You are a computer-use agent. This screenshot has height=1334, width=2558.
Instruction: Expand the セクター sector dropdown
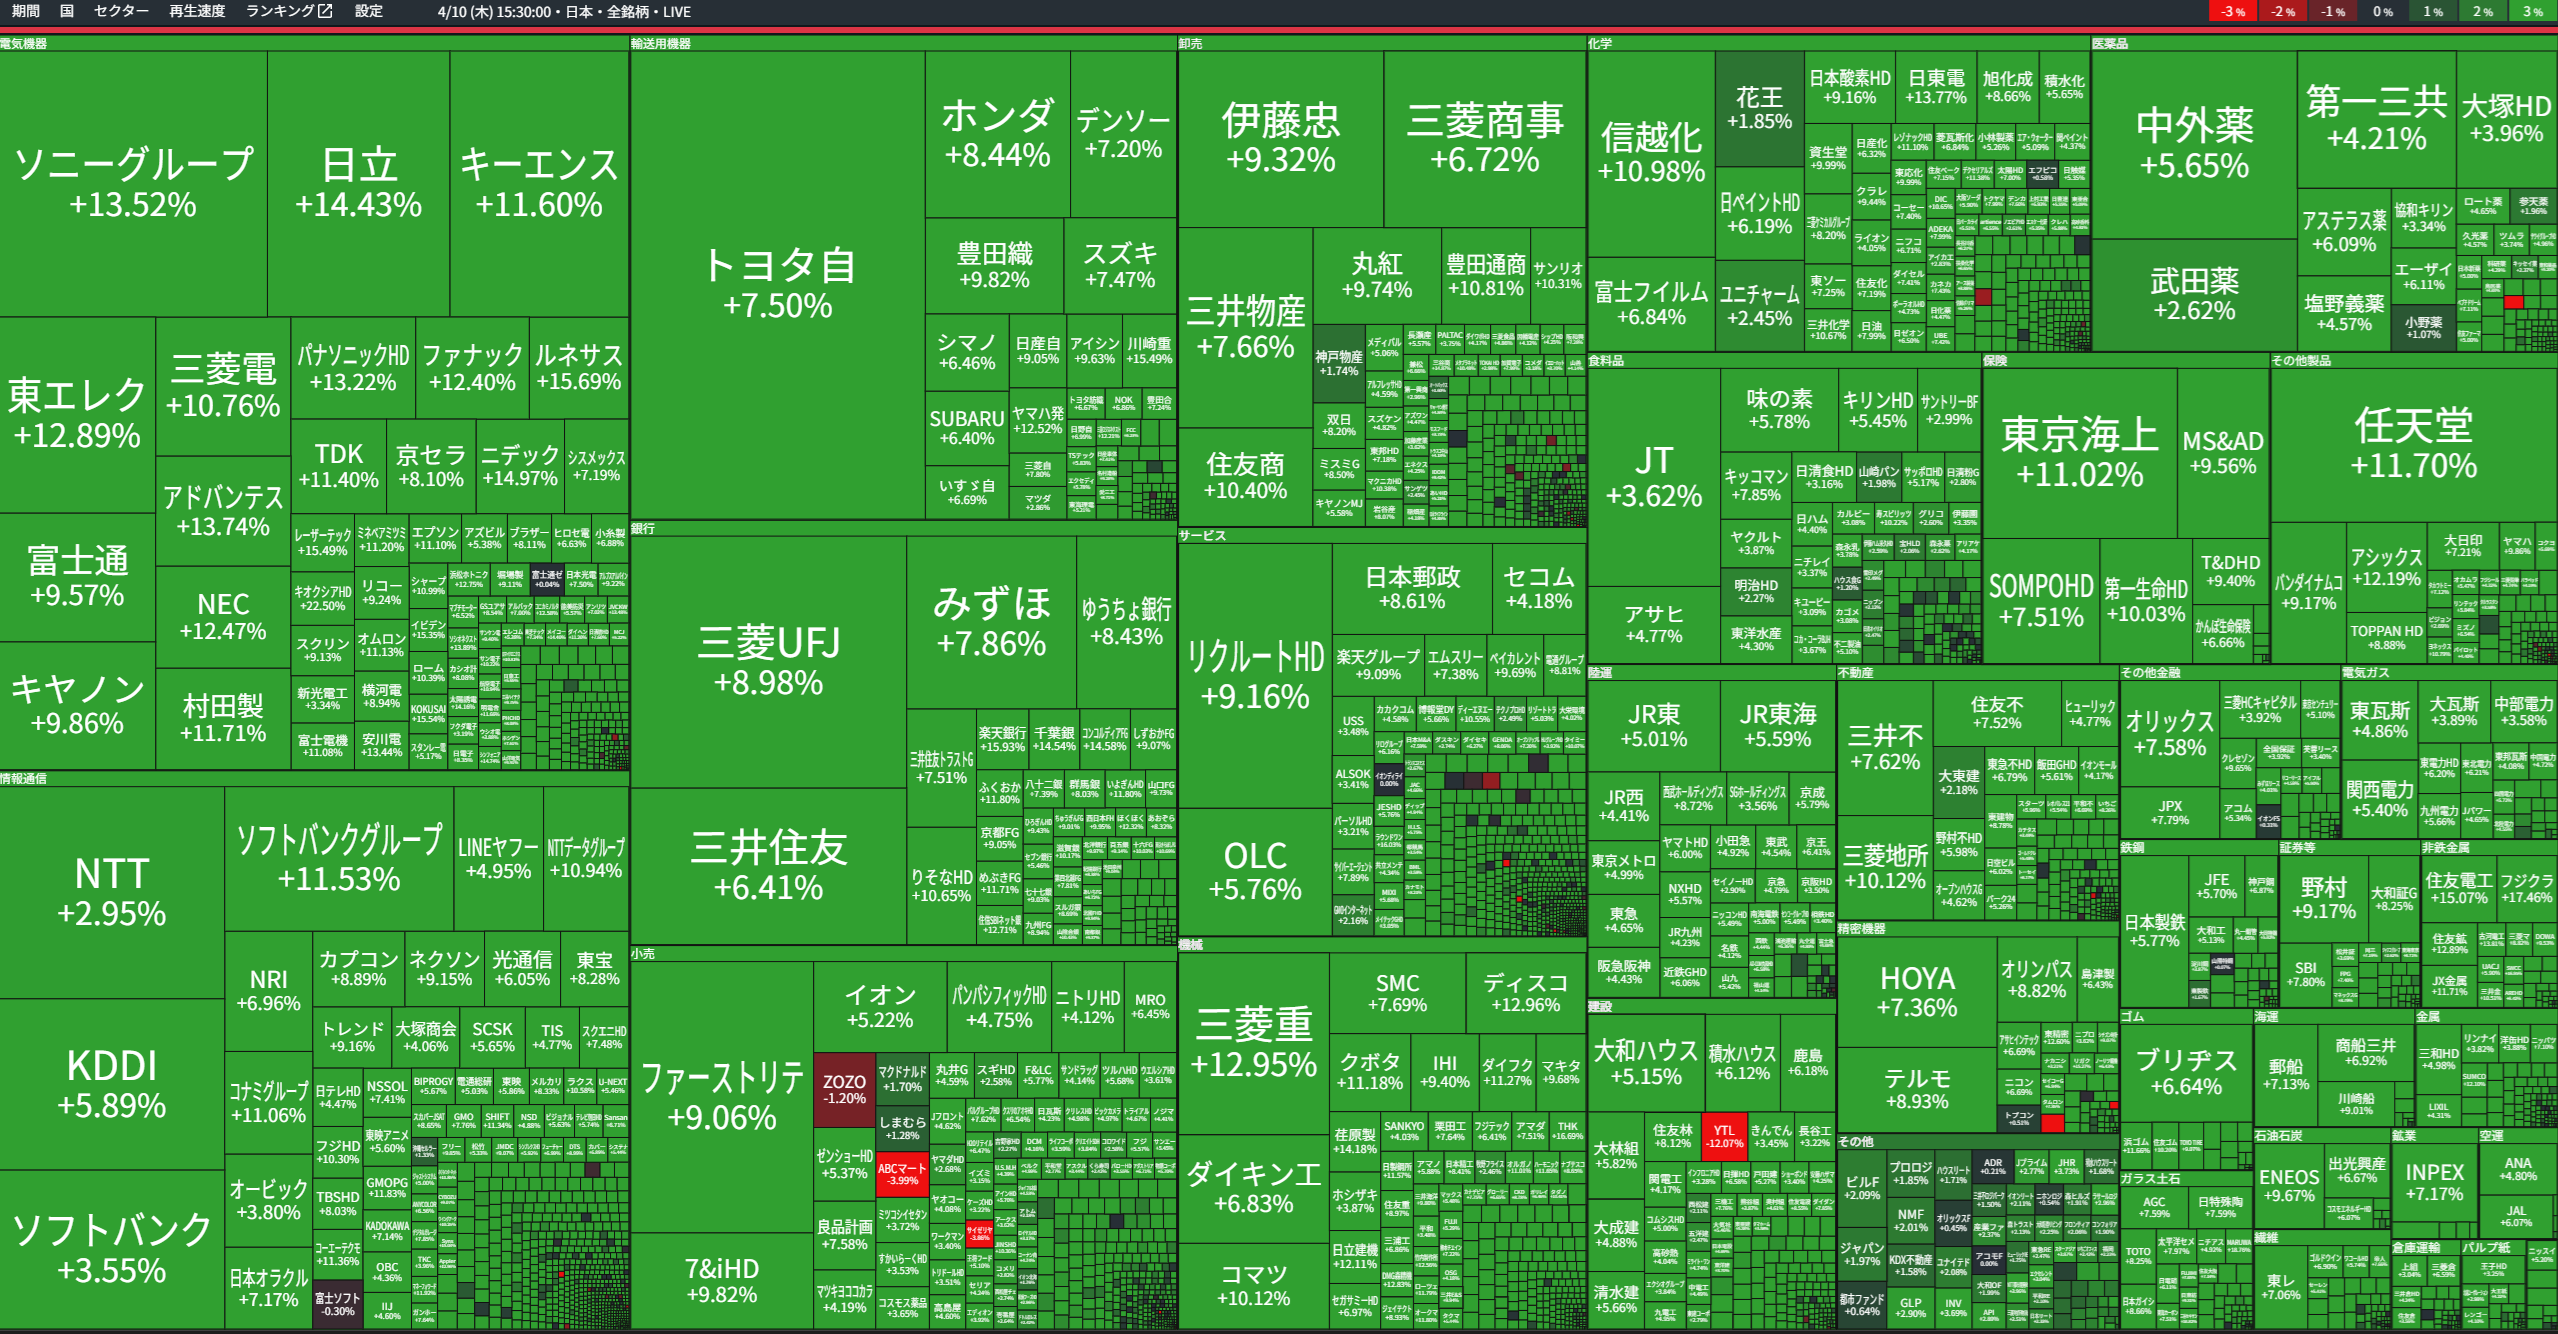coord(121,11)
